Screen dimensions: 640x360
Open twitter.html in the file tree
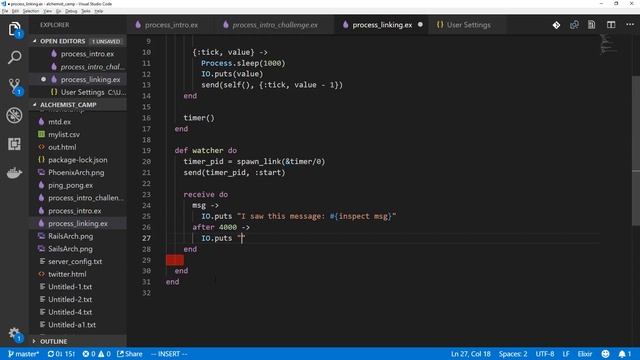click(78, 274)
